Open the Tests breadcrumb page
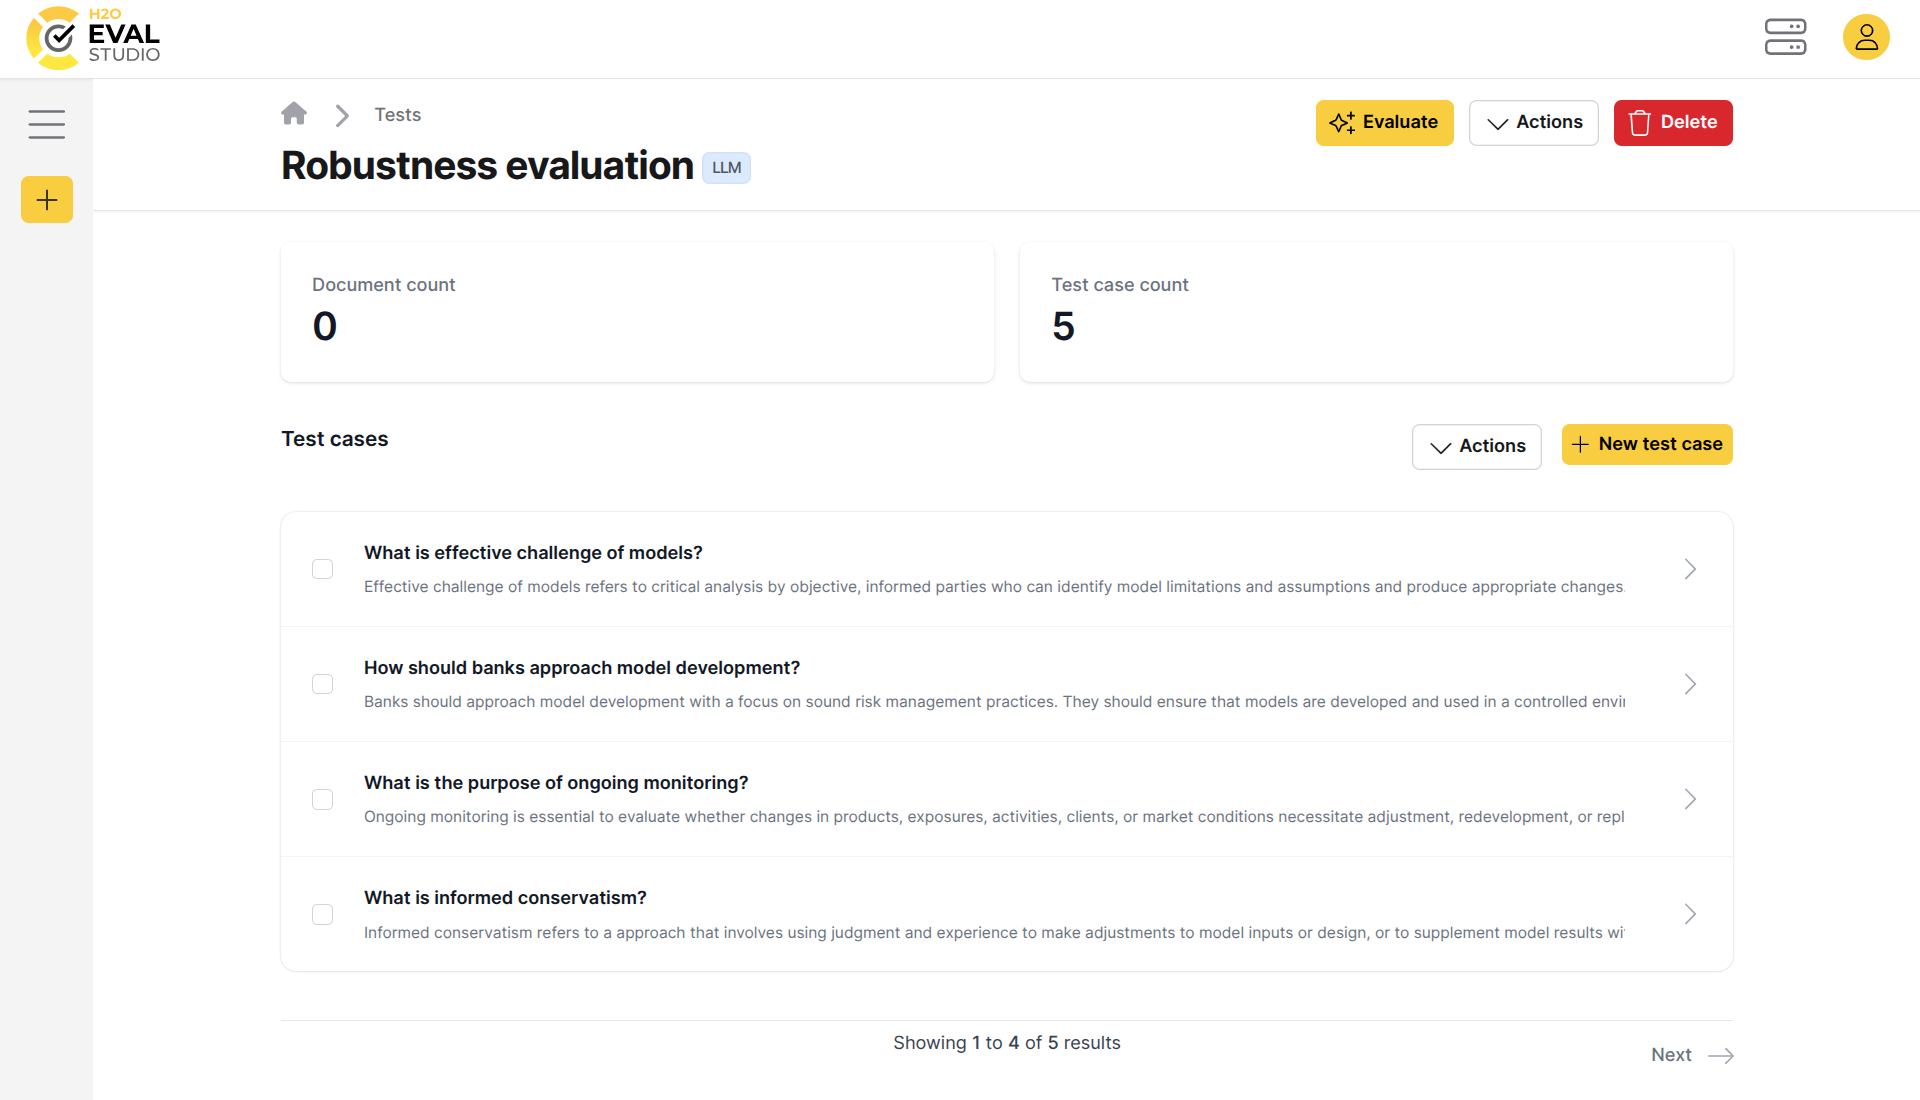1920x1100 pixels. [397, 114]
